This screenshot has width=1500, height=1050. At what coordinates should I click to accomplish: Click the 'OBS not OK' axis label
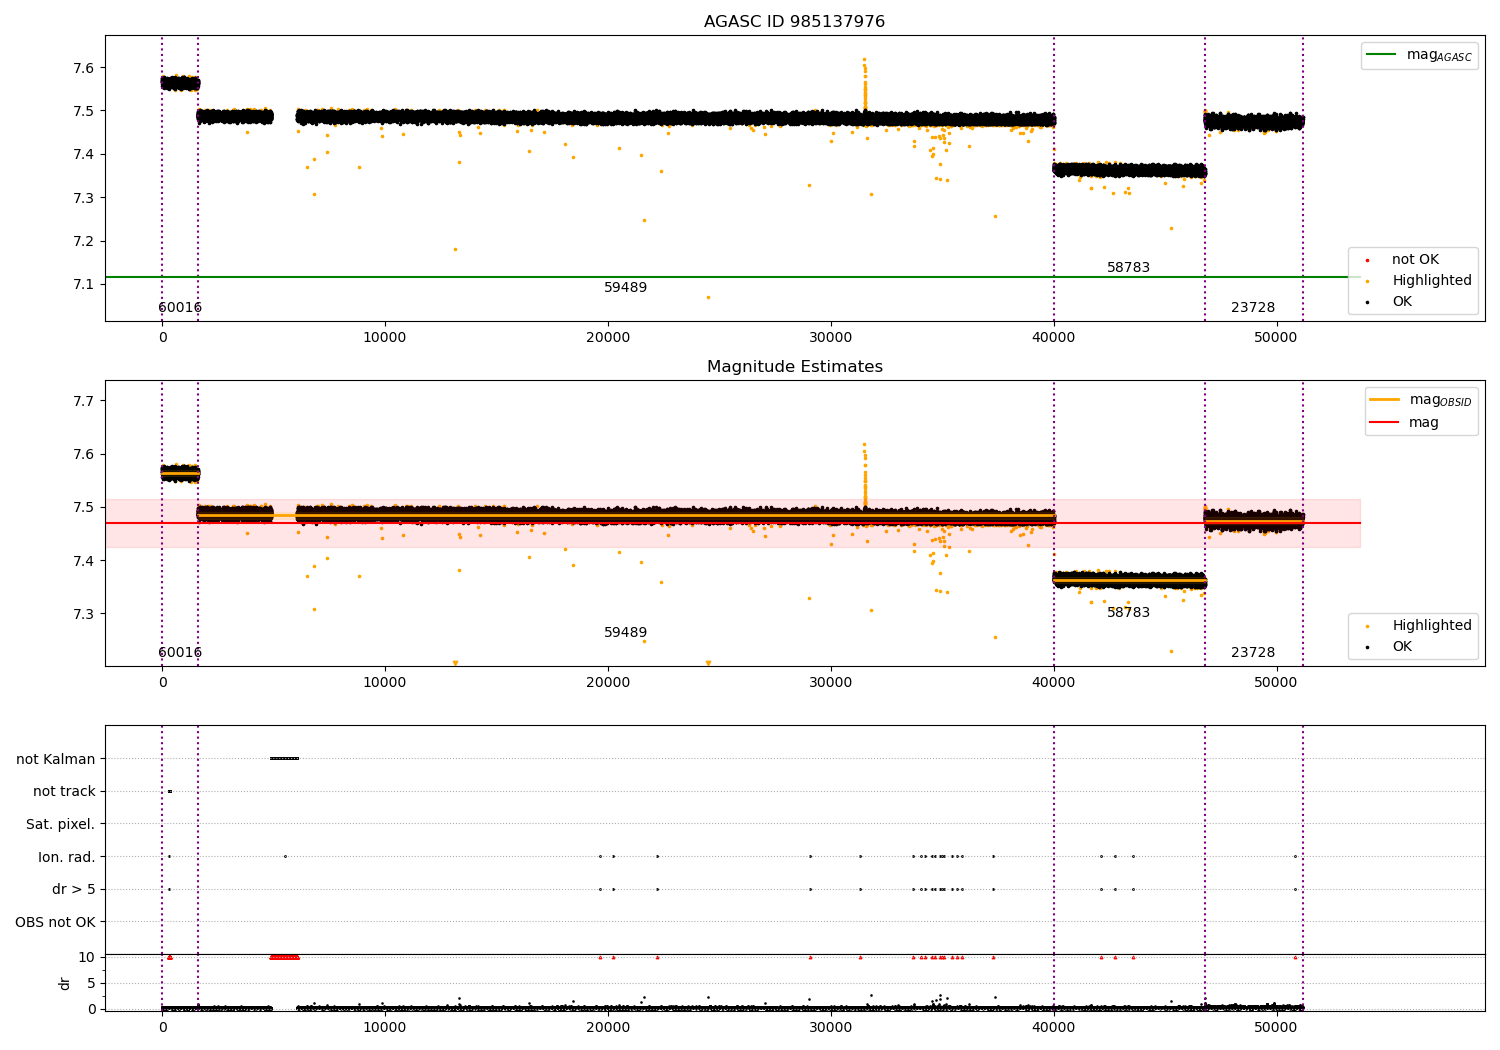(56, 922)
